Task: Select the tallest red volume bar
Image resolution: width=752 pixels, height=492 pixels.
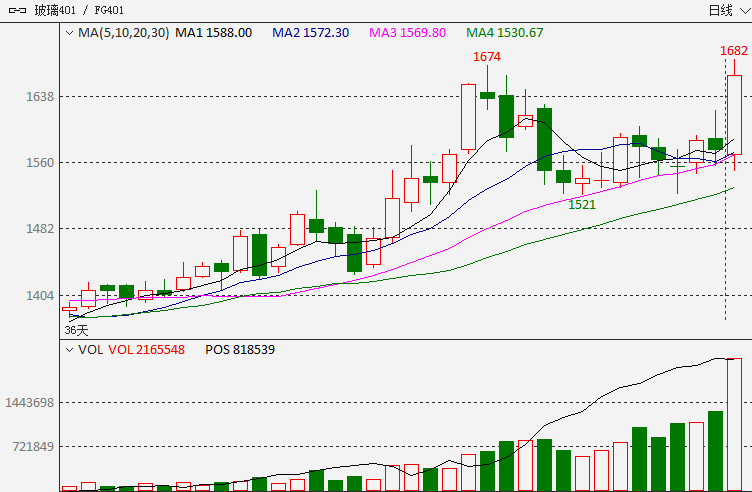Action: tap(734, 424)
